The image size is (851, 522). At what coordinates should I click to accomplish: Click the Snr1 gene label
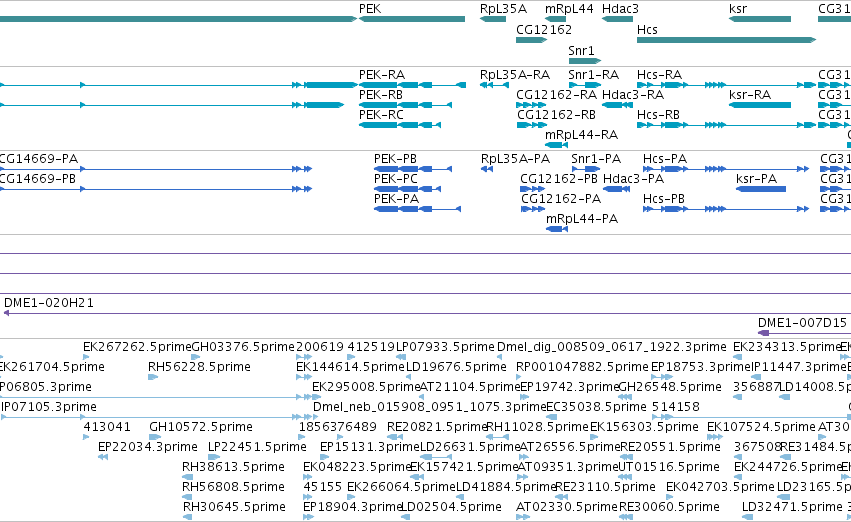[x=581, y=50]
